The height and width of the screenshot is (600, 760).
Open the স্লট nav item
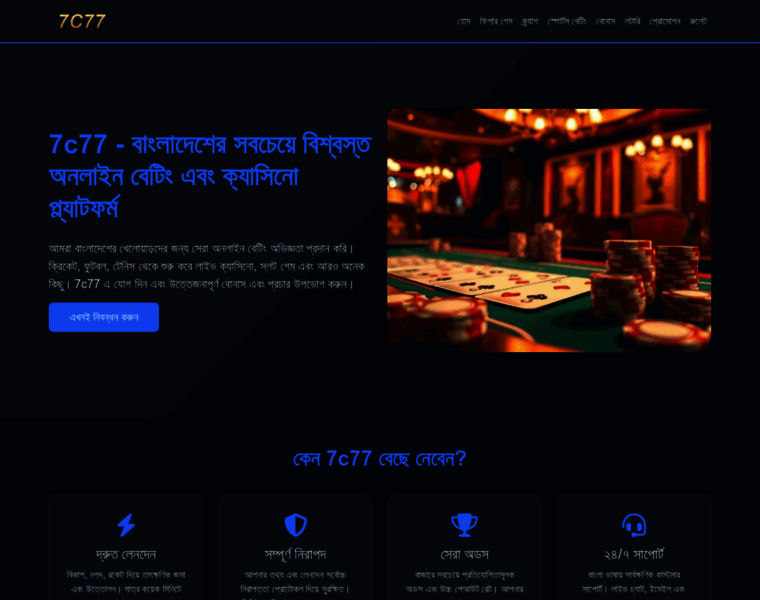(698, 21)
